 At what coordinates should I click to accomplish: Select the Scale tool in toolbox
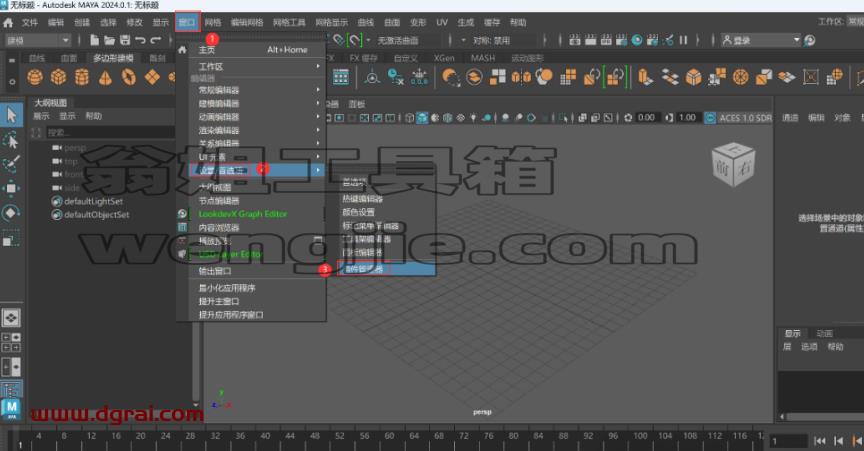(11, 239)
